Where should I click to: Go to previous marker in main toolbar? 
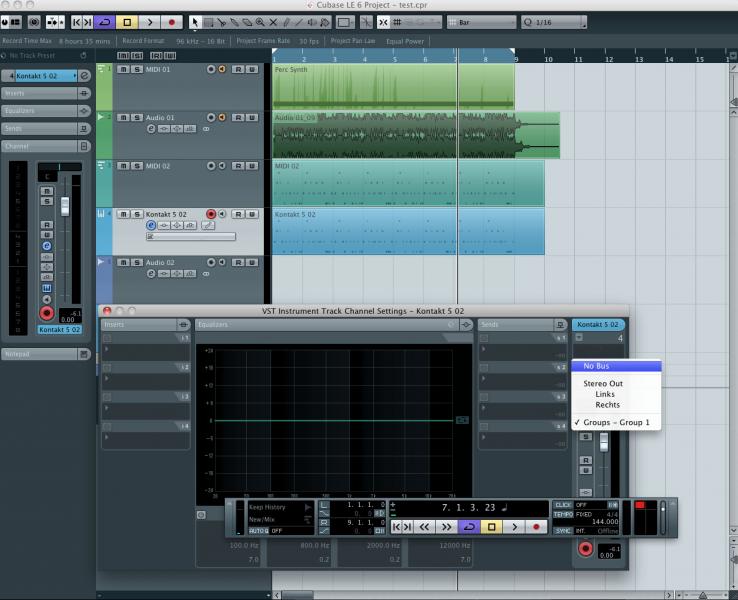coord(76,22)
